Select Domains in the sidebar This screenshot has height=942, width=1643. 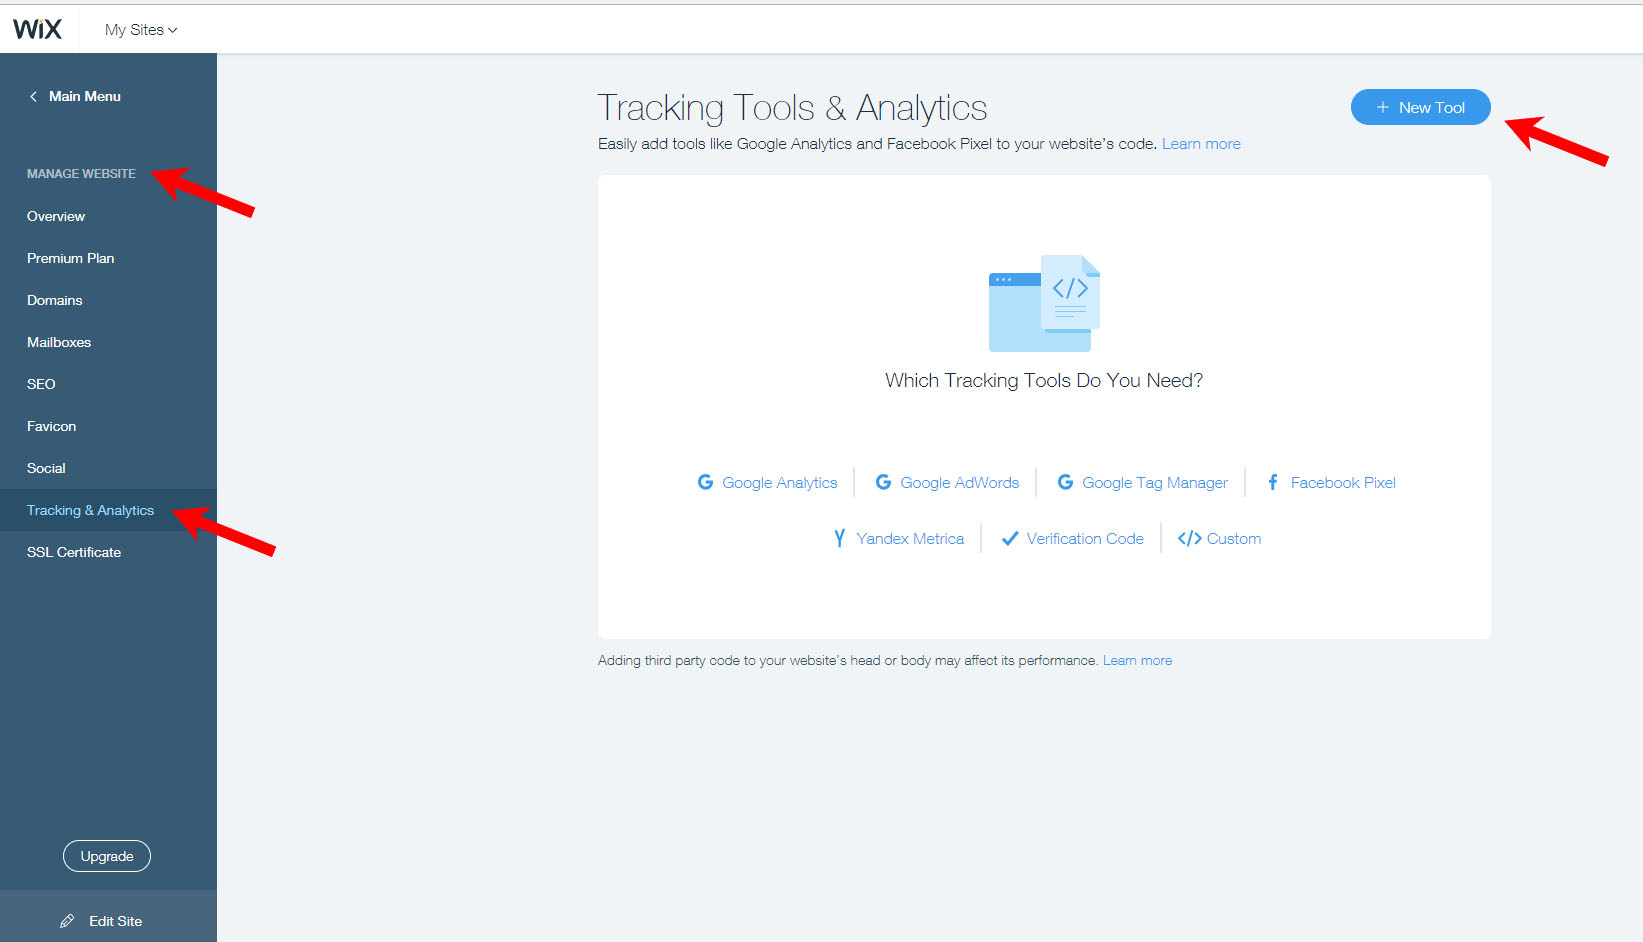pos(55,300)
